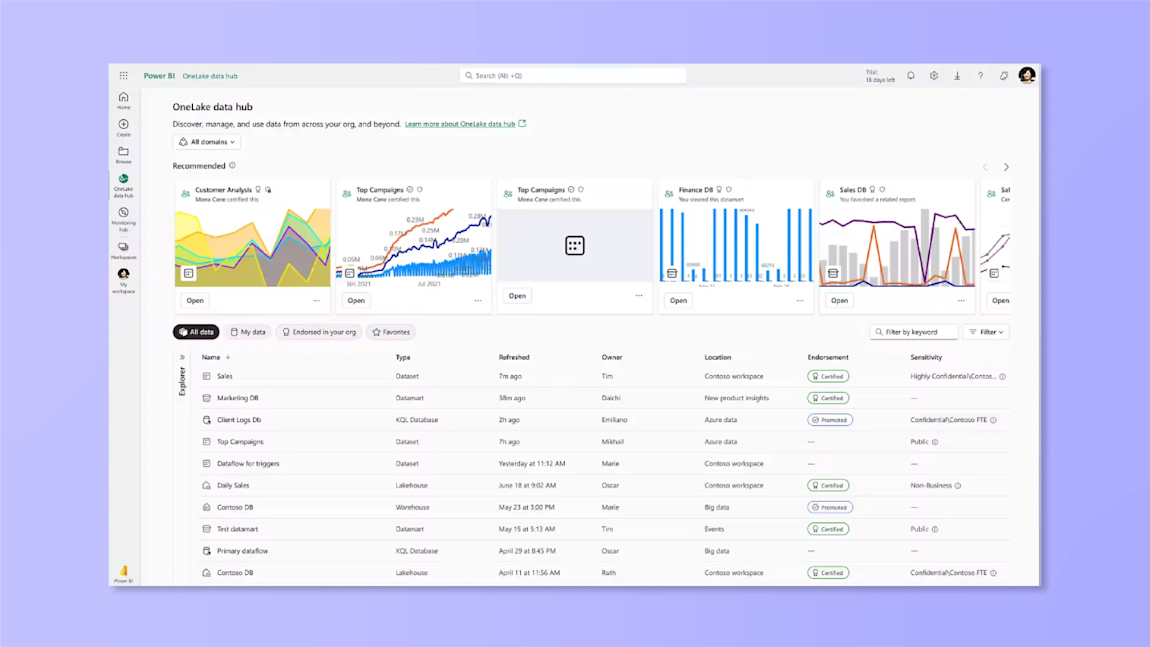Select the My data tab
The width and height of the screenshot is (1150, 647).
coord(248,332)
